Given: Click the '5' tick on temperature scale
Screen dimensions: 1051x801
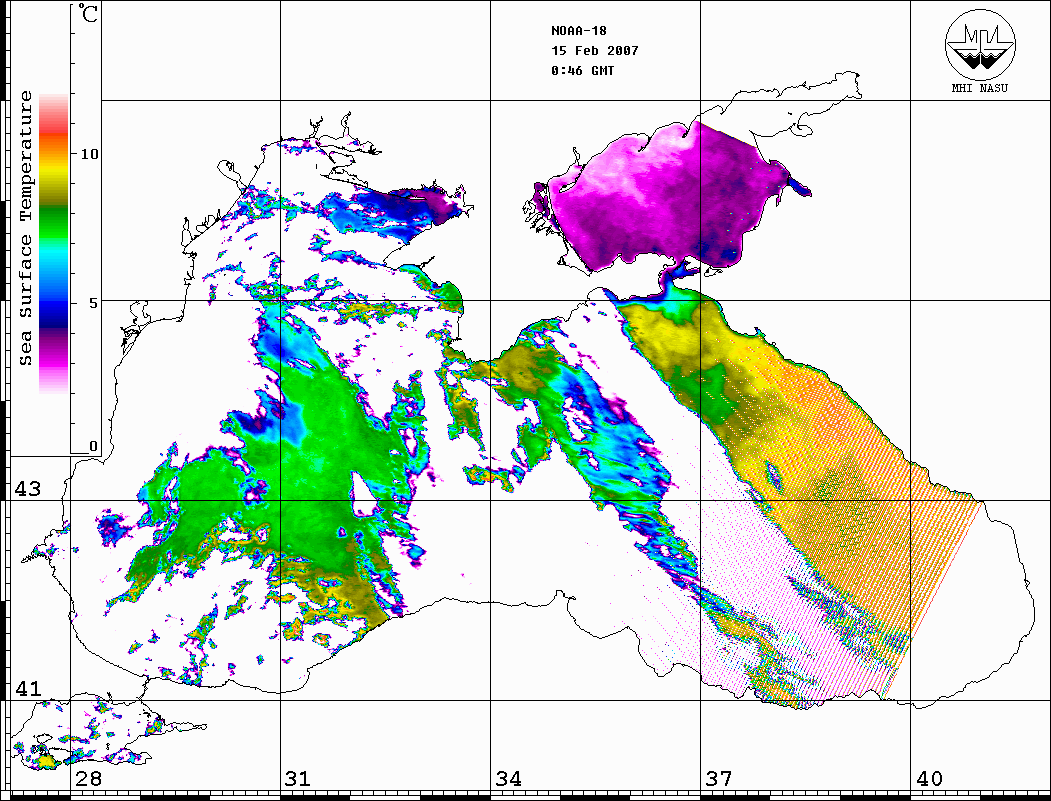Looking at the screenshot, I should click(93, 304).
